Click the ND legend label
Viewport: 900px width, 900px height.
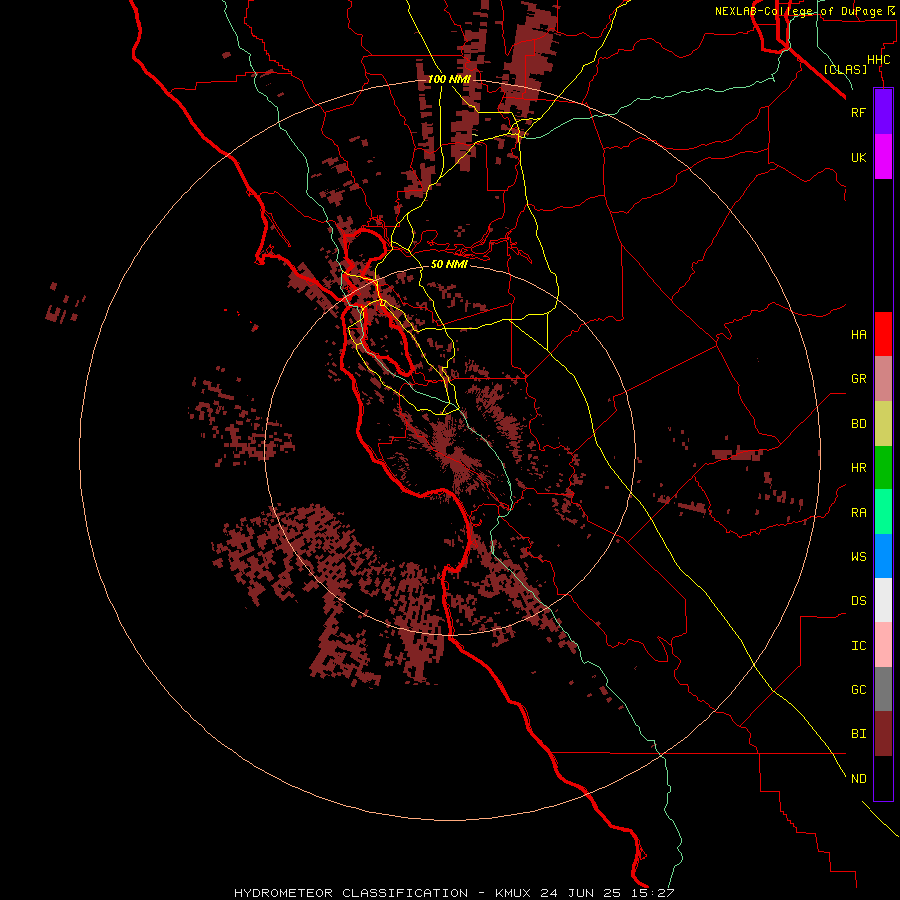(x=858, y=779)
